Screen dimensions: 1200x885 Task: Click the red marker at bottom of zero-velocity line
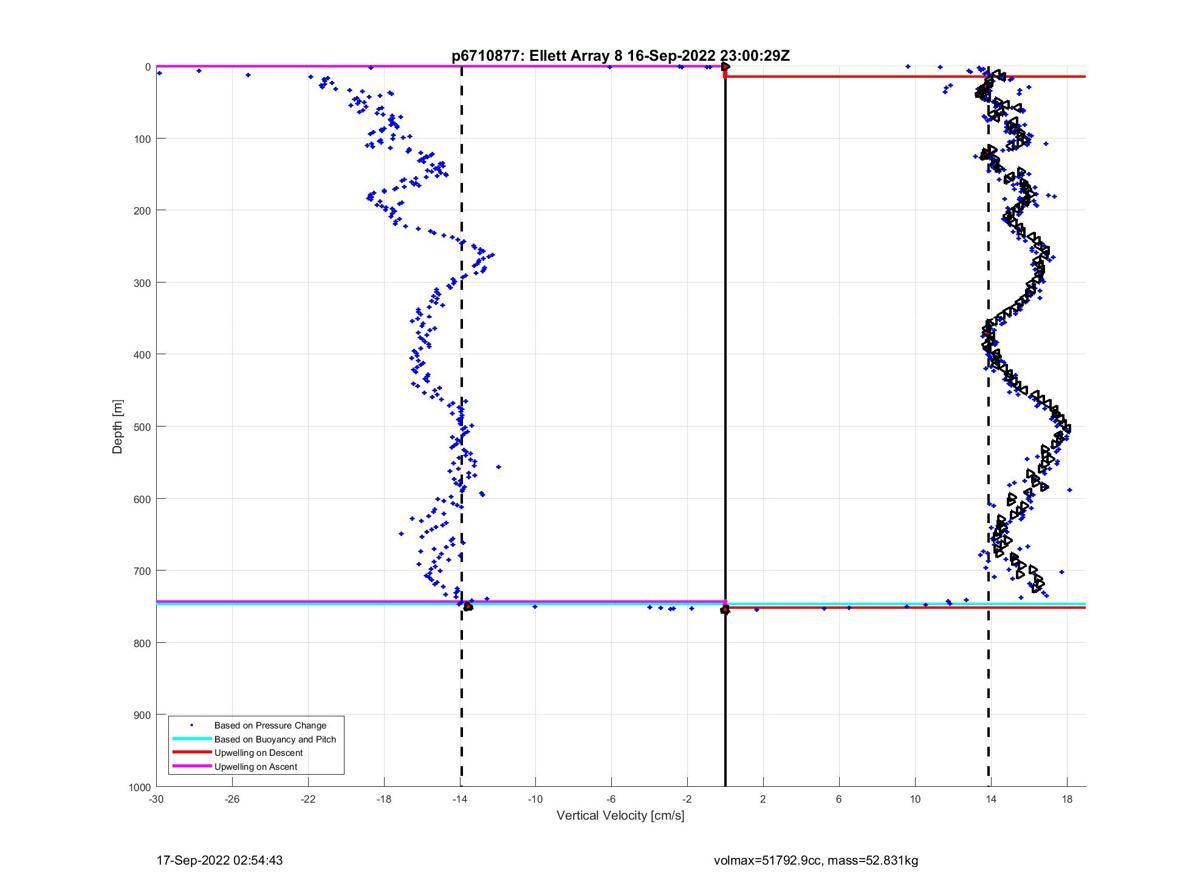(725, 609)
